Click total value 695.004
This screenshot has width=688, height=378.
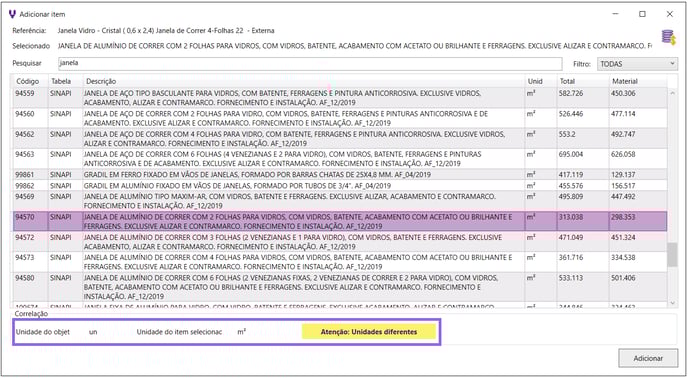click(571, 155)
